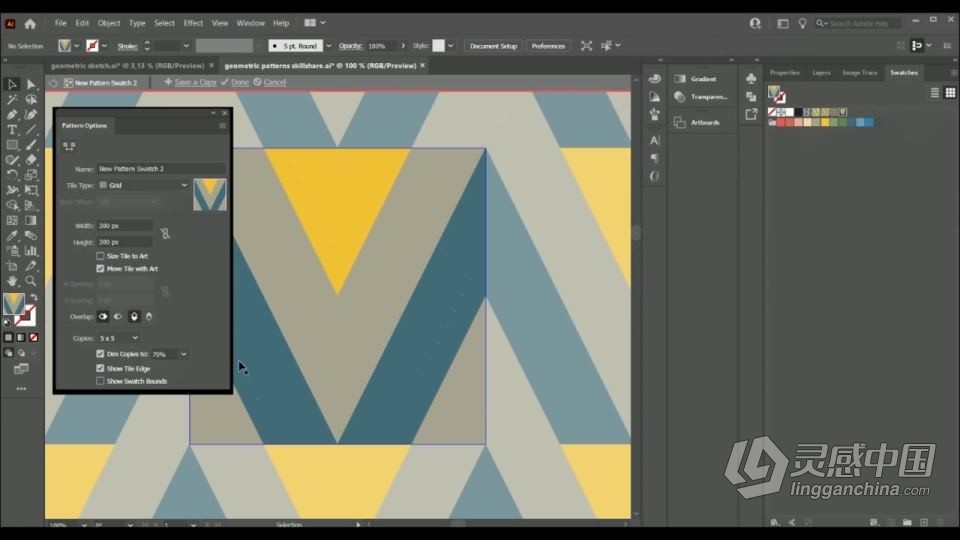This screenshot has width=960, height=540.
Task: Toggle Dim Copies to checkbox
Action: pos(100,354)
